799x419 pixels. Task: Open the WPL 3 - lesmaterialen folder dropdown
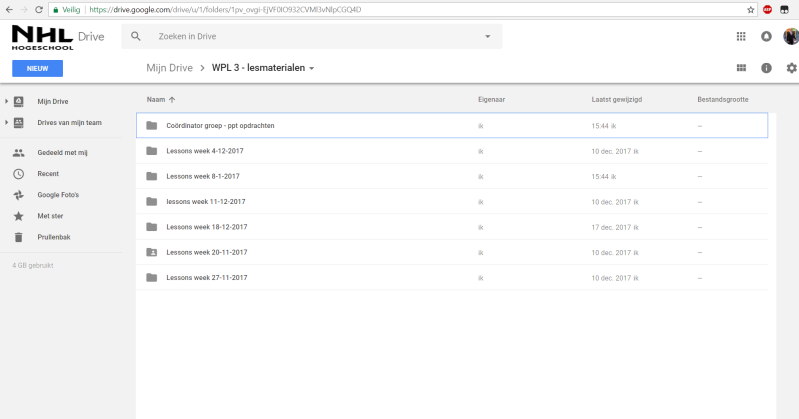tap(311, 68)
